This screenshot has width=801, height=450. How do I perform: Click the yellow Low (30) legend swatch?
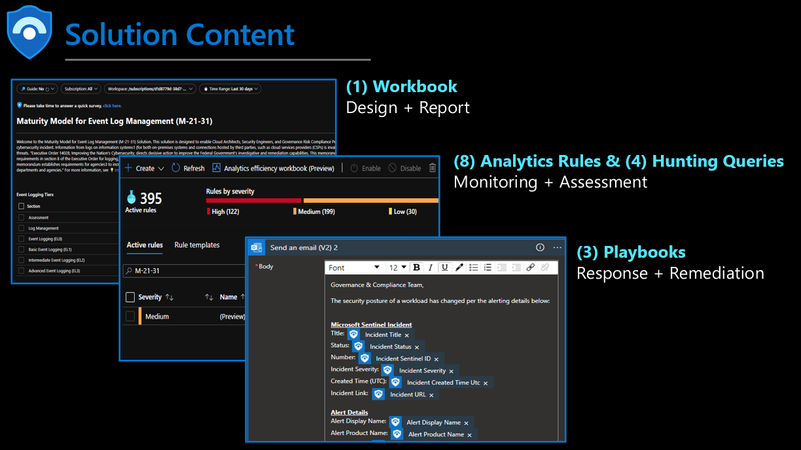point(390,211)
